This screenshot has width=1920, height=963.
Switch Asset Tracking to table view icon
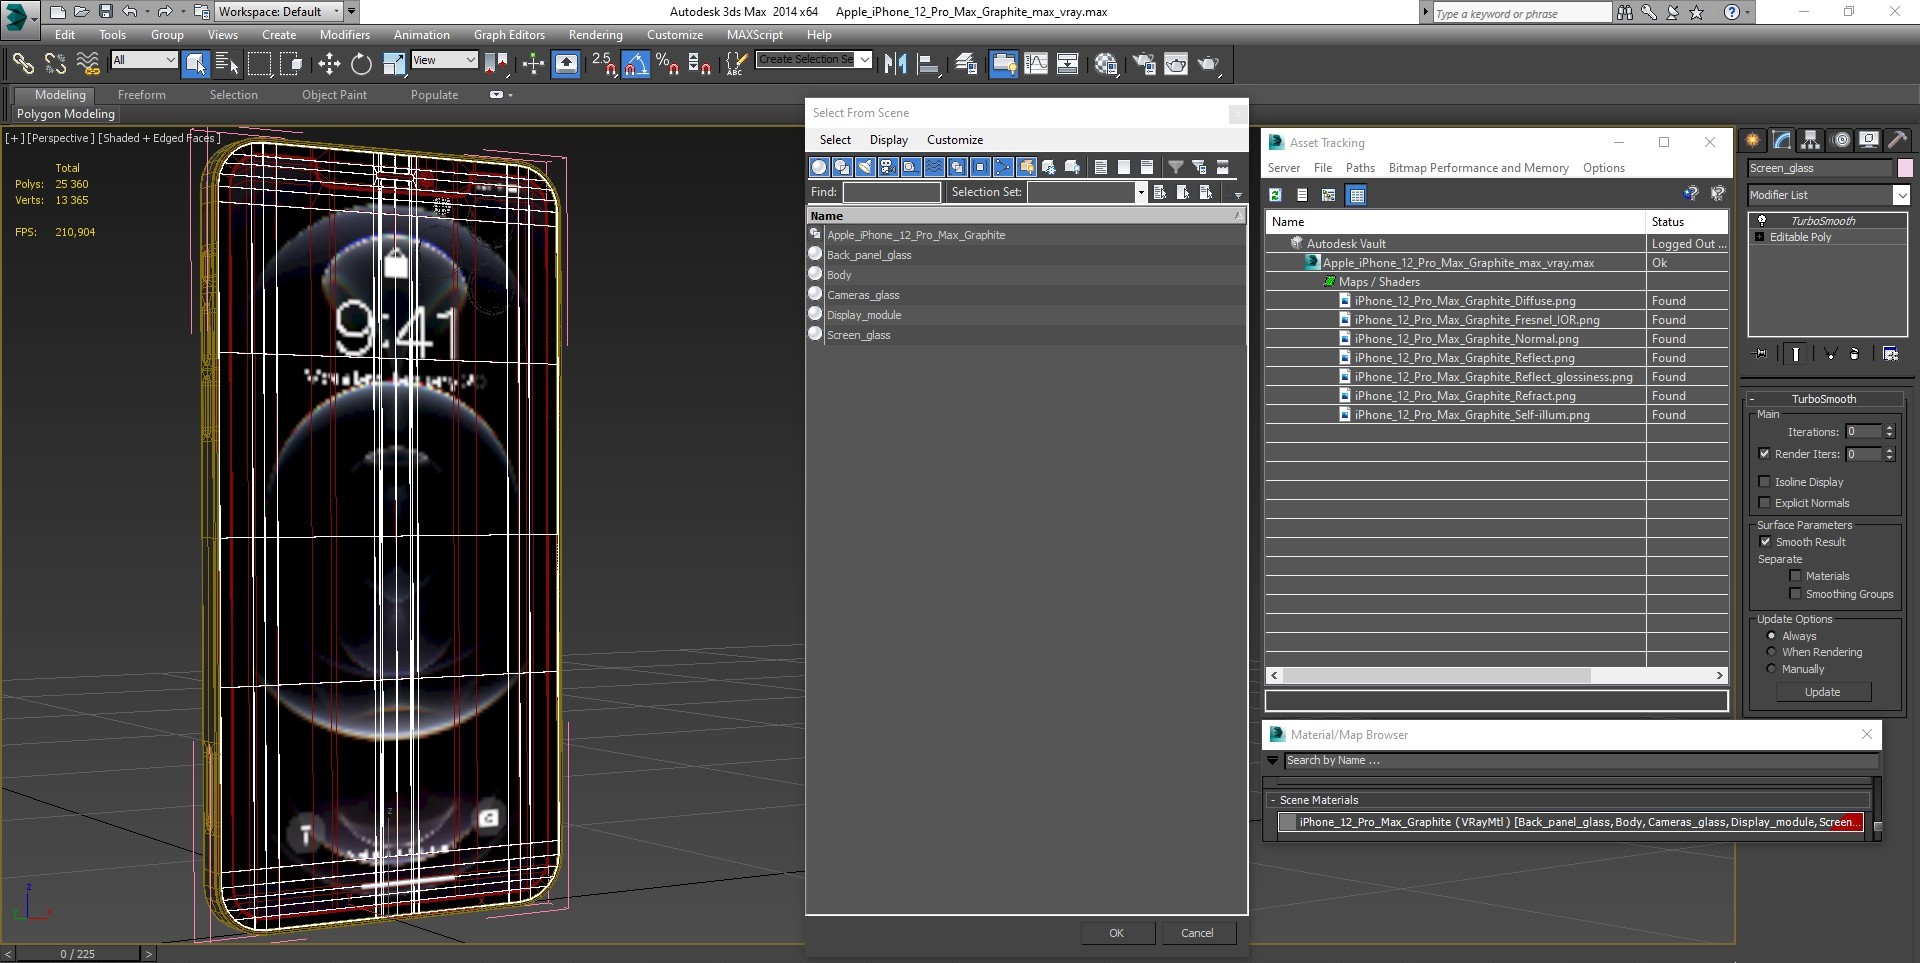(x=1357, y=195)
